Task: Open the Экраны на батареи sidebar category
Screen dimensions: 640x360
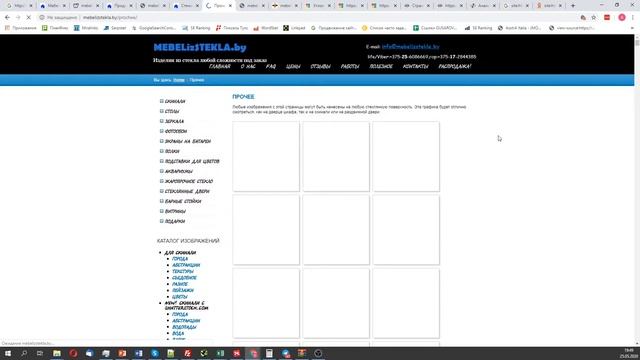Action: tap(188, 141)
